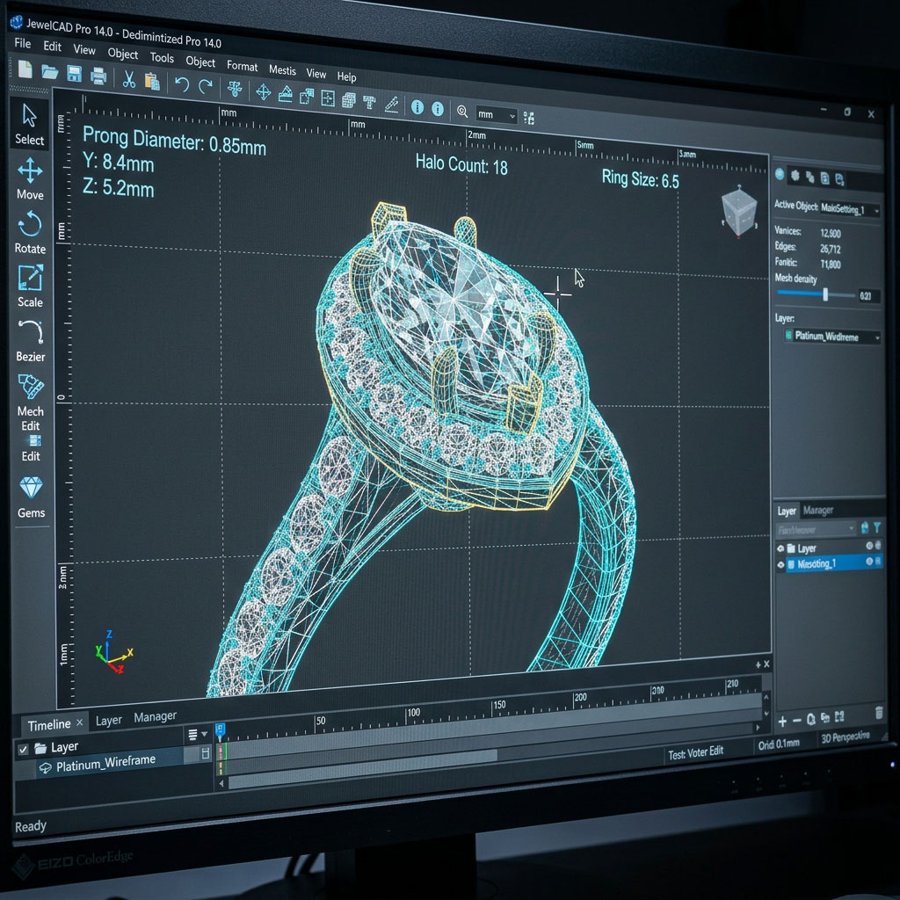Click the view cube navigator

pyautogui.click(x=739, y=211)
